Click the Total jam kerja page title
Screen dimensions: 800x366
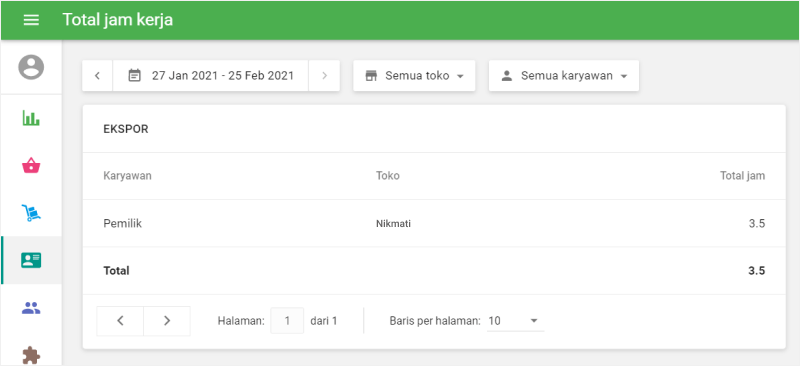coord(118,20)
